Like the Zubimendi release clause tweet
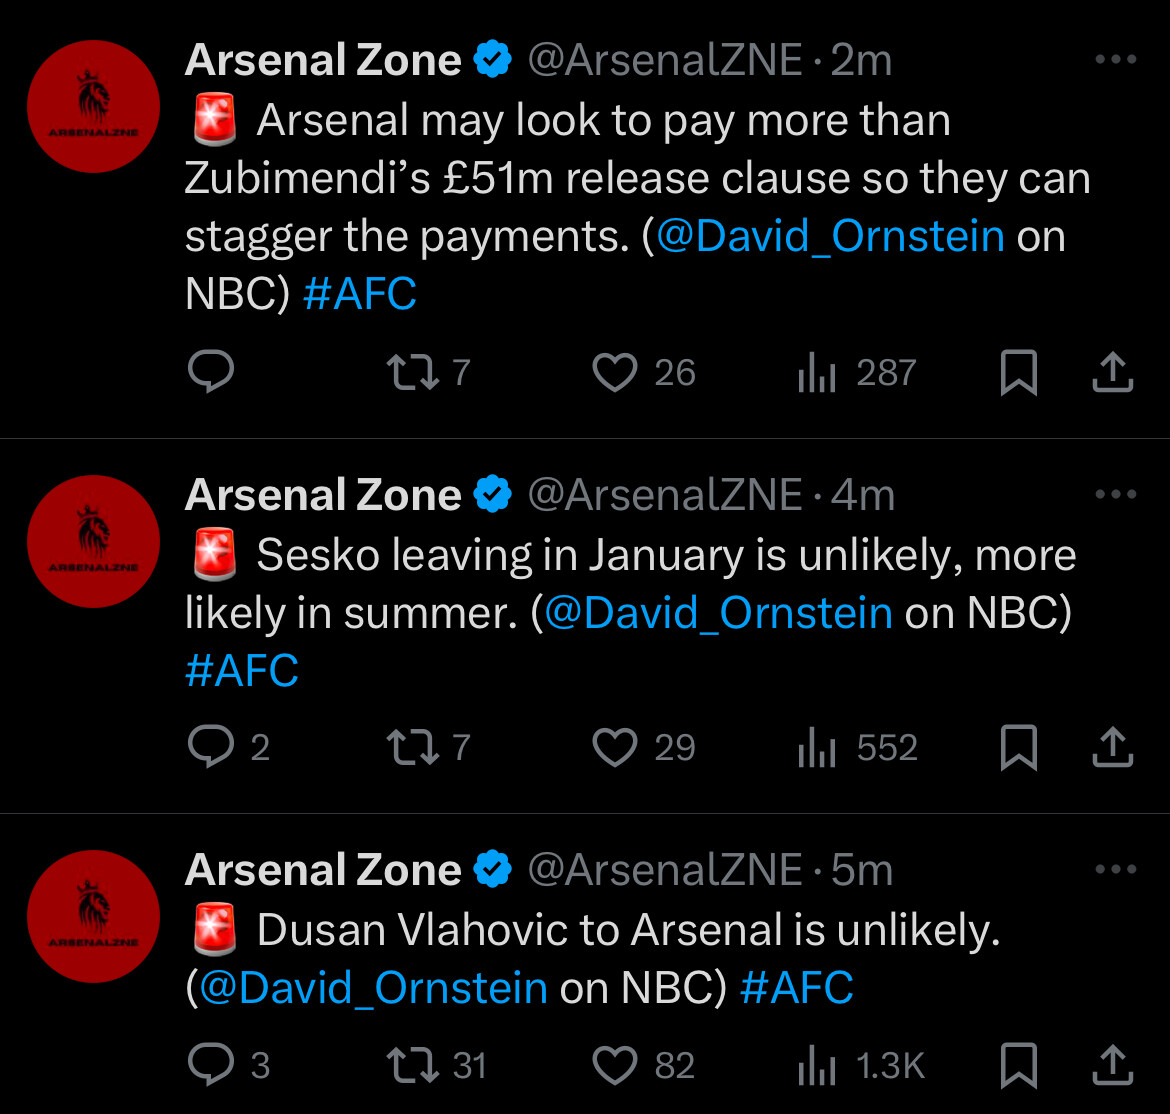Image resolution: width=1170 pixels, height=1114 pixels. (615, 373)
